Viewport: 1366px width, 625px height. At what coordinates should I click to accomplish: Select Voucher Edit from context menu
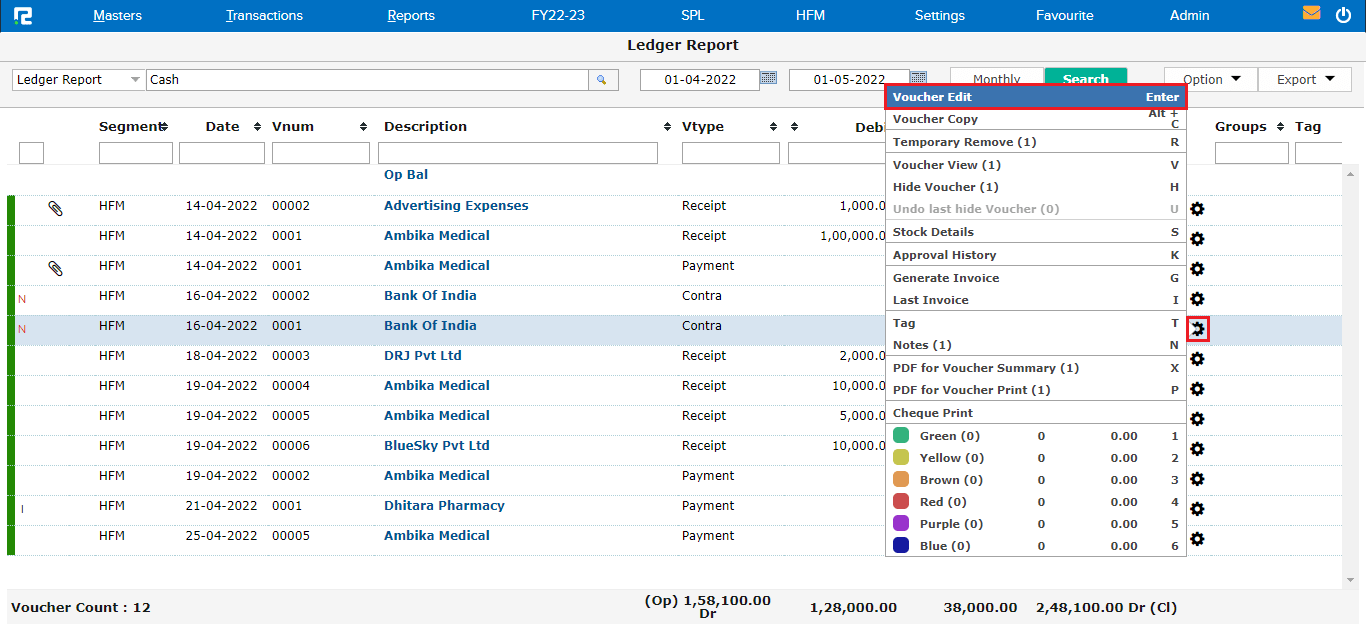point(1035,97)
